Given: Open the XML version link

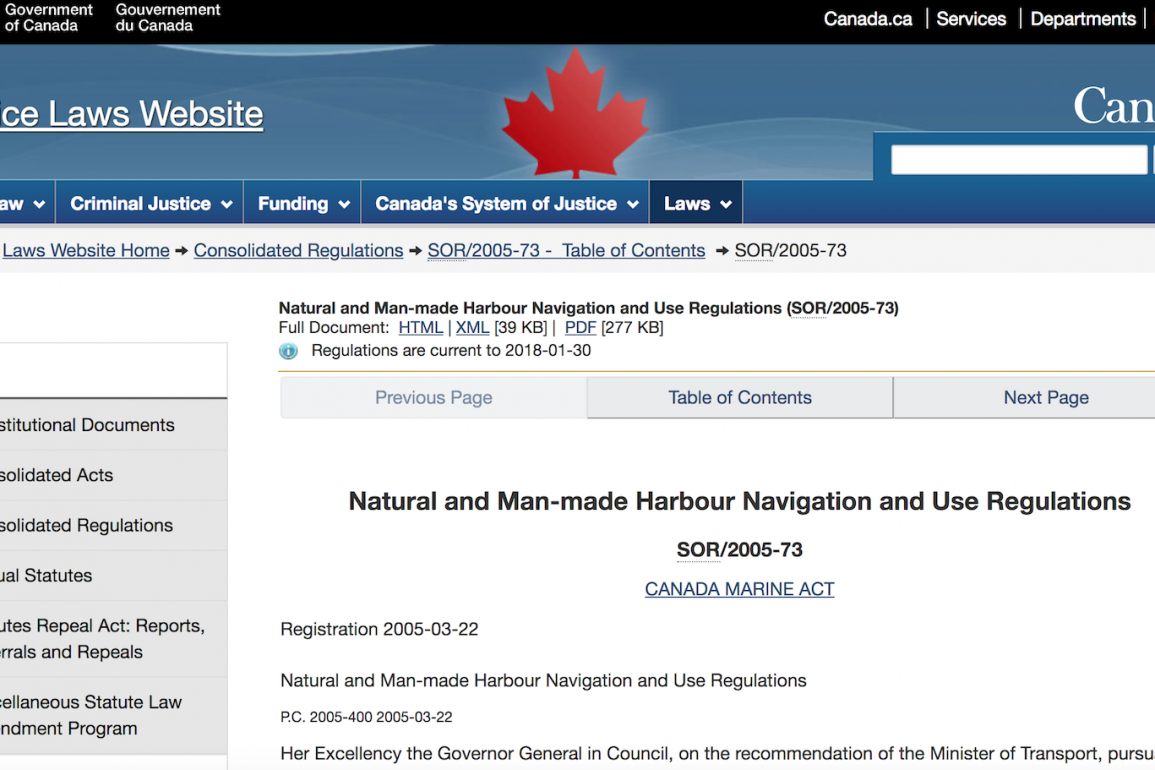Looking at the screenshot, I should (x=472, y=328).
